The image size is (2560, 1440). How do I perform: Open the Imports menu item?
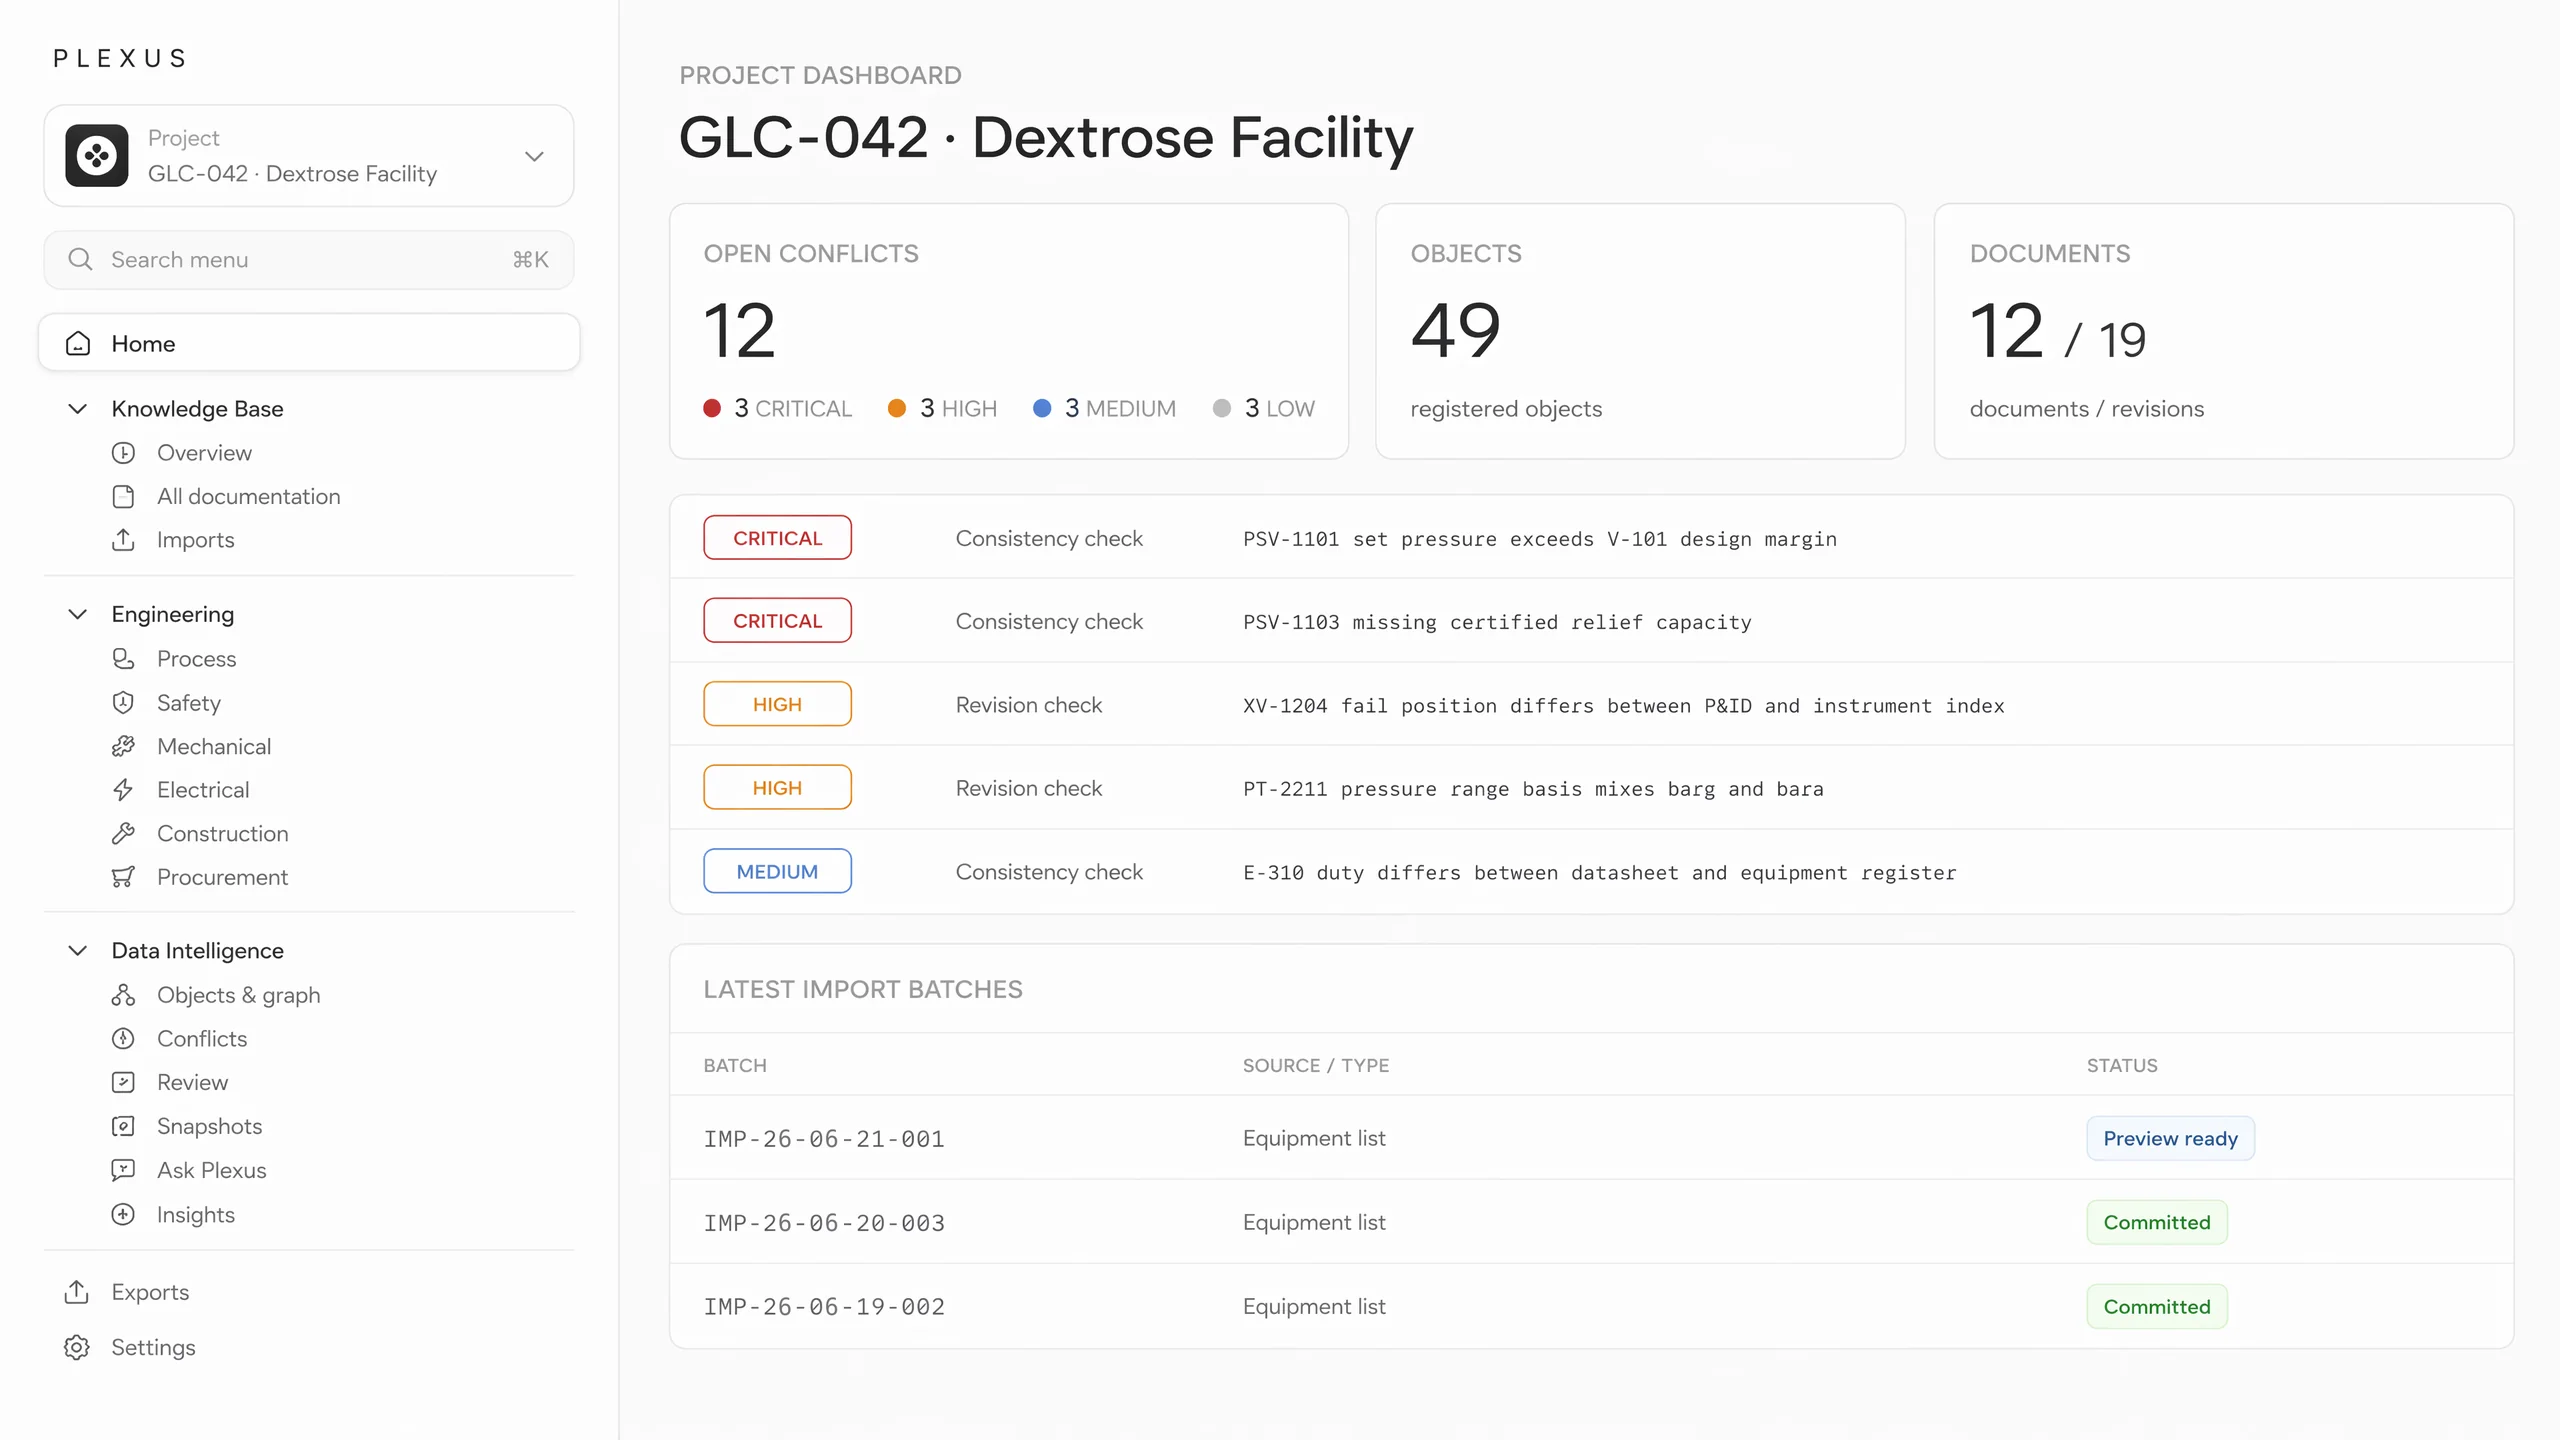pos(195,540)
